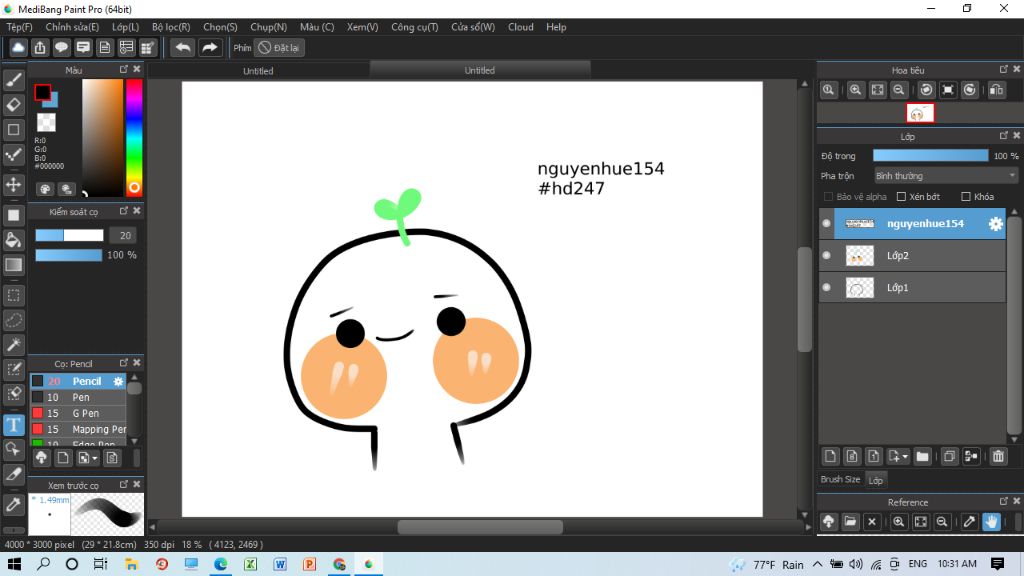1024x576 pixels.
Task: Hide the nguyenhue154 layer
Action: coord(827,223)
